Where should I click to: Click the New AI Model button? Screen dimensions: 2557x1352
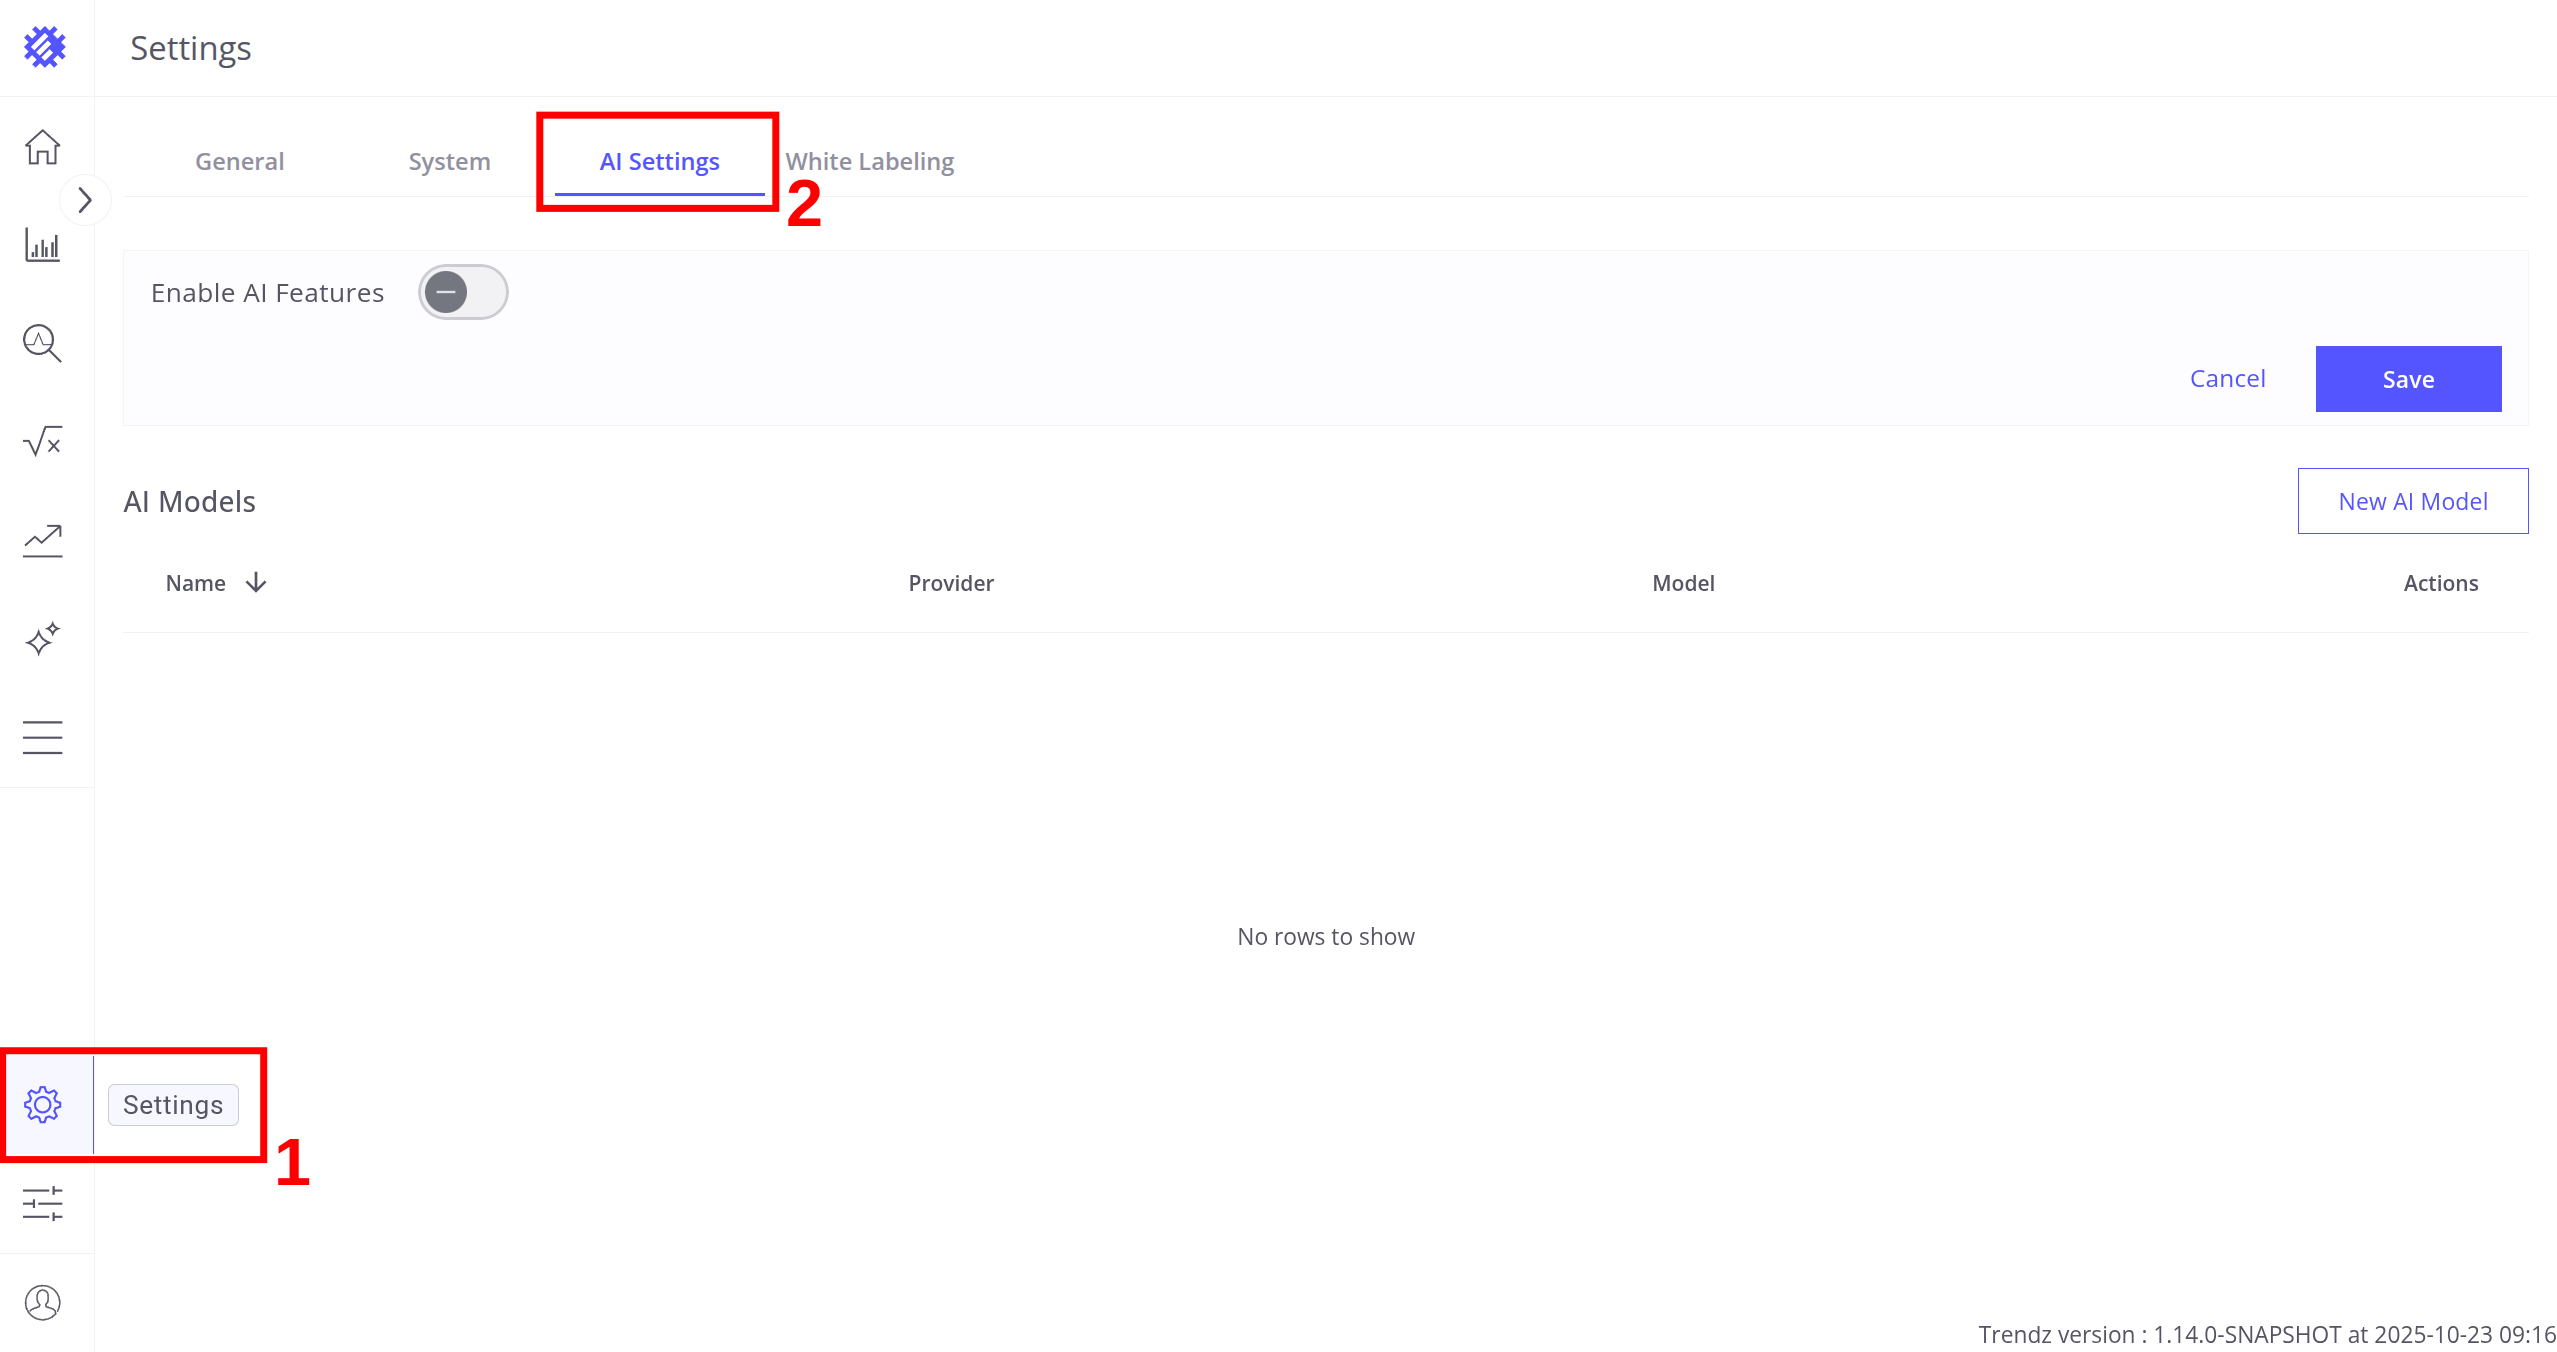click(2412, 501)
